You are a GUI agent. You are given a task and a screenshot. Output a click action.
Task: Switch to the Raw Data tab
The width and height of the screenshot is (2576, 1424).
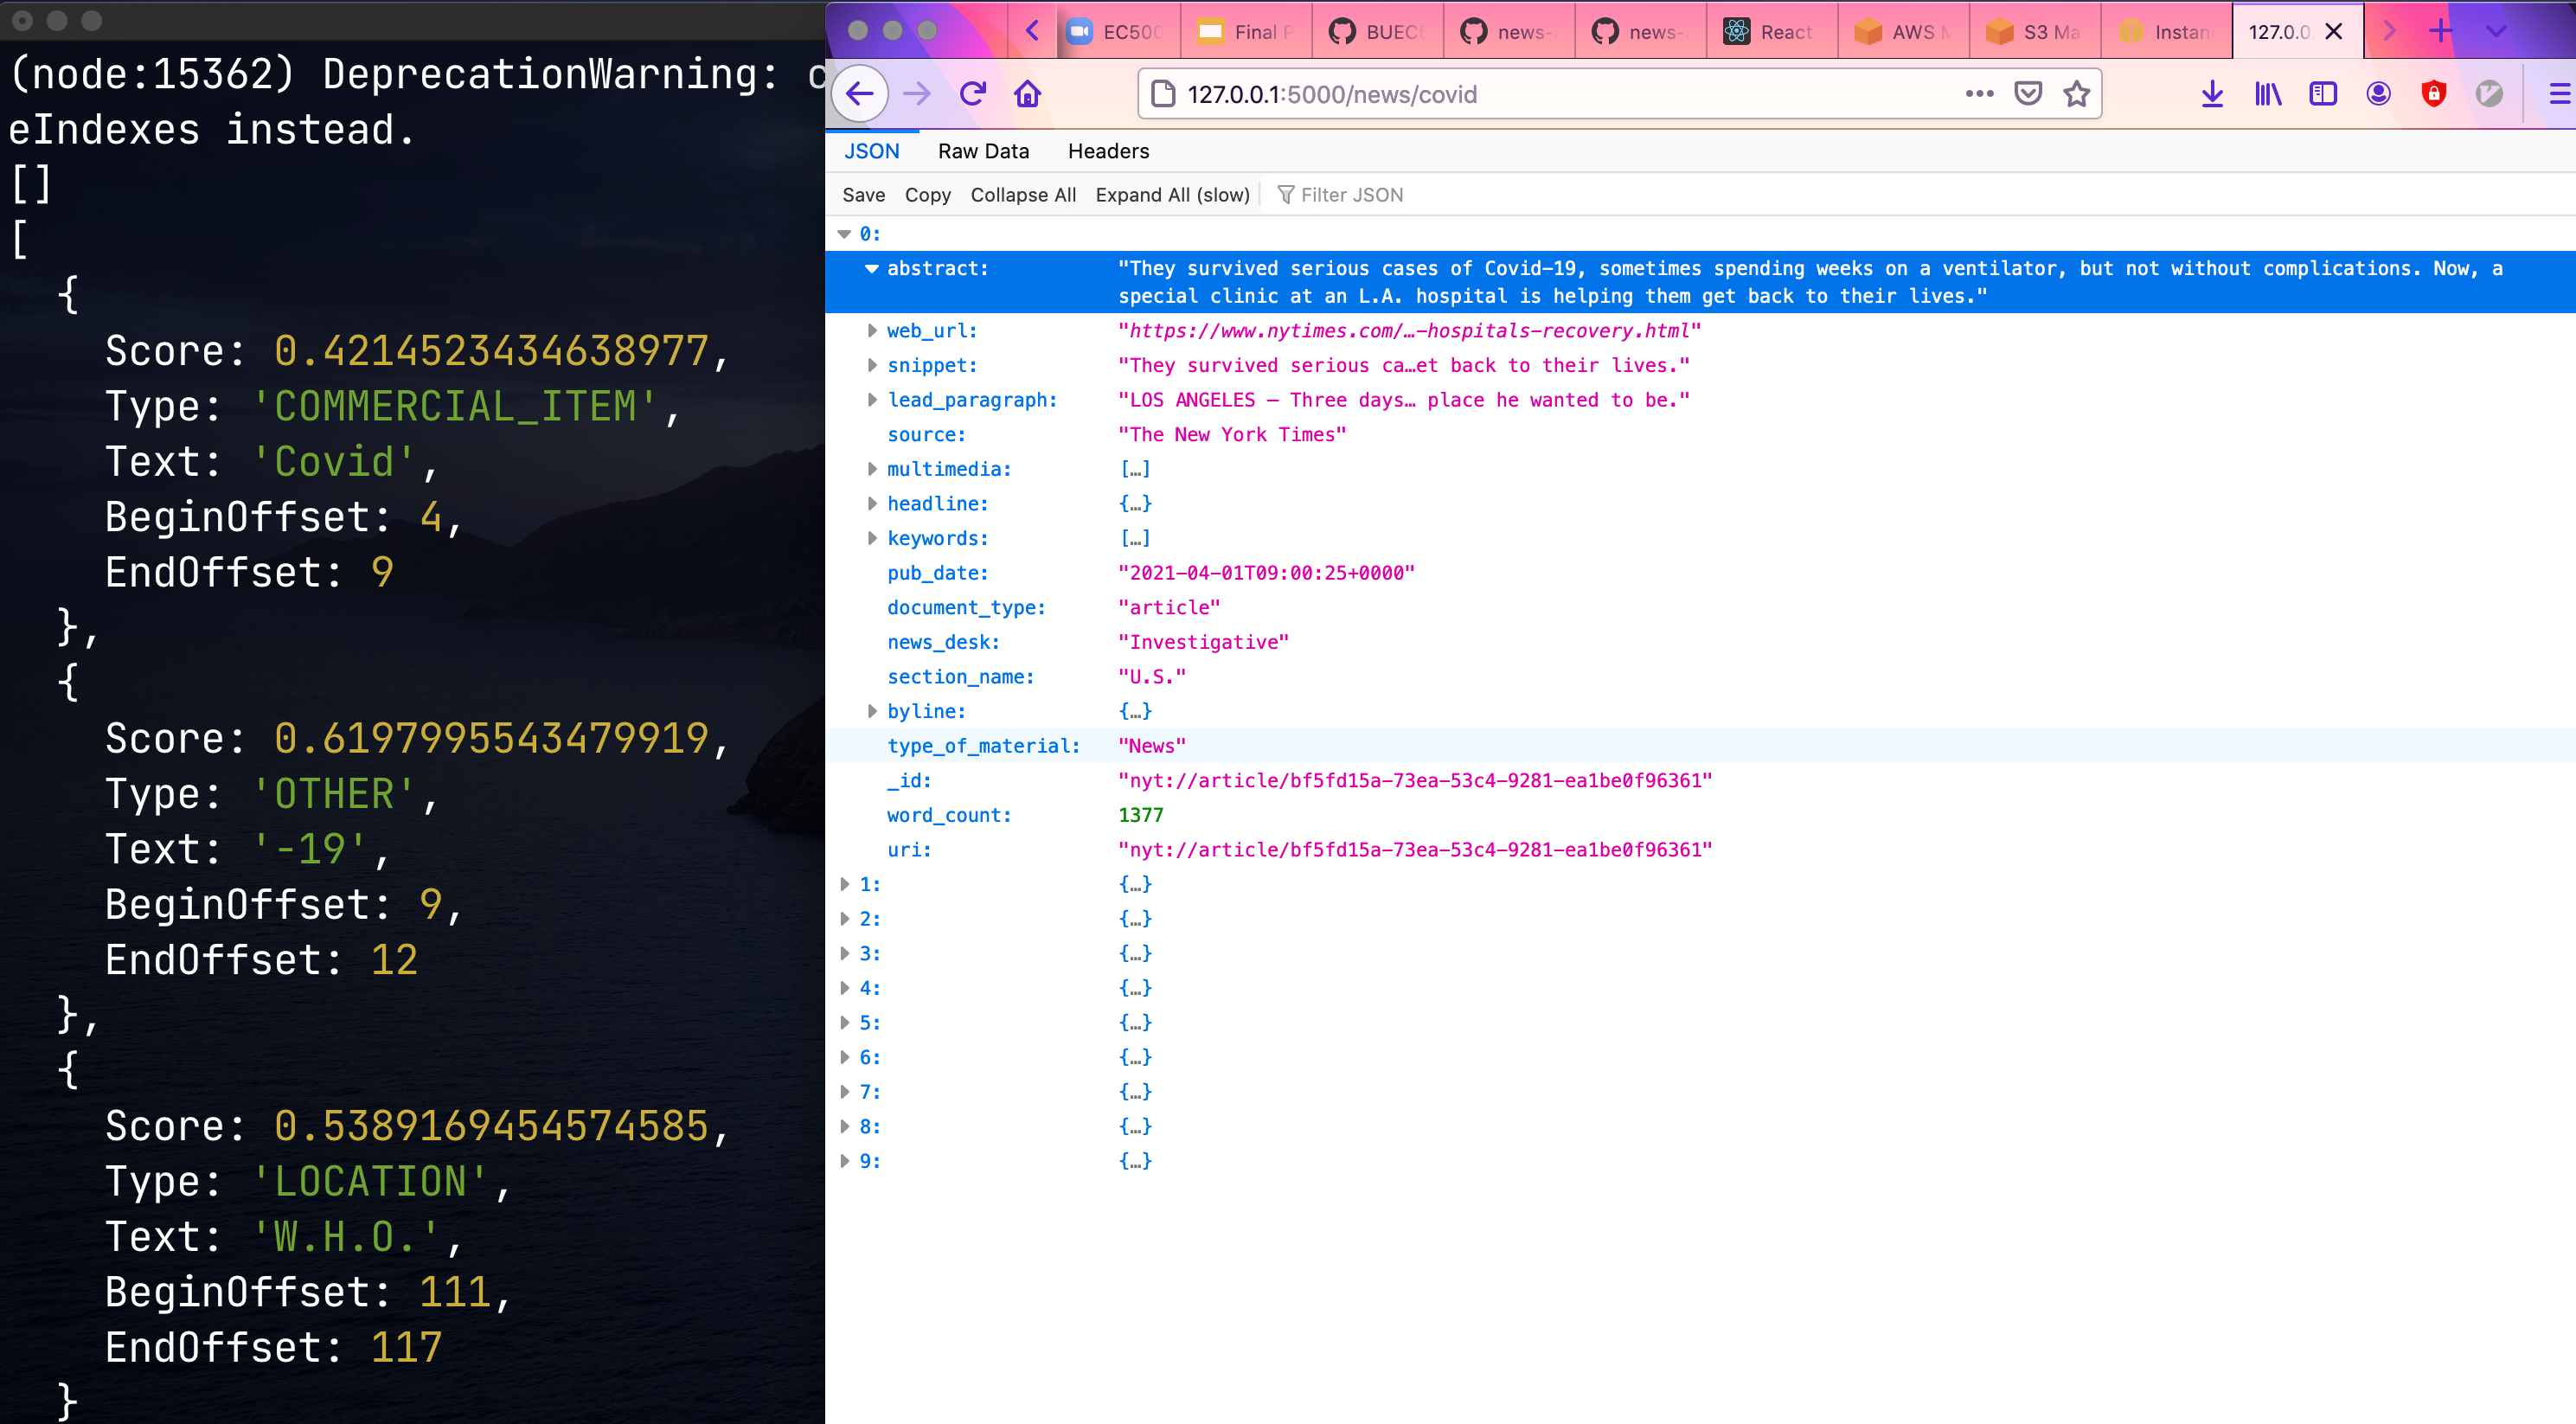tap(983, 151)
